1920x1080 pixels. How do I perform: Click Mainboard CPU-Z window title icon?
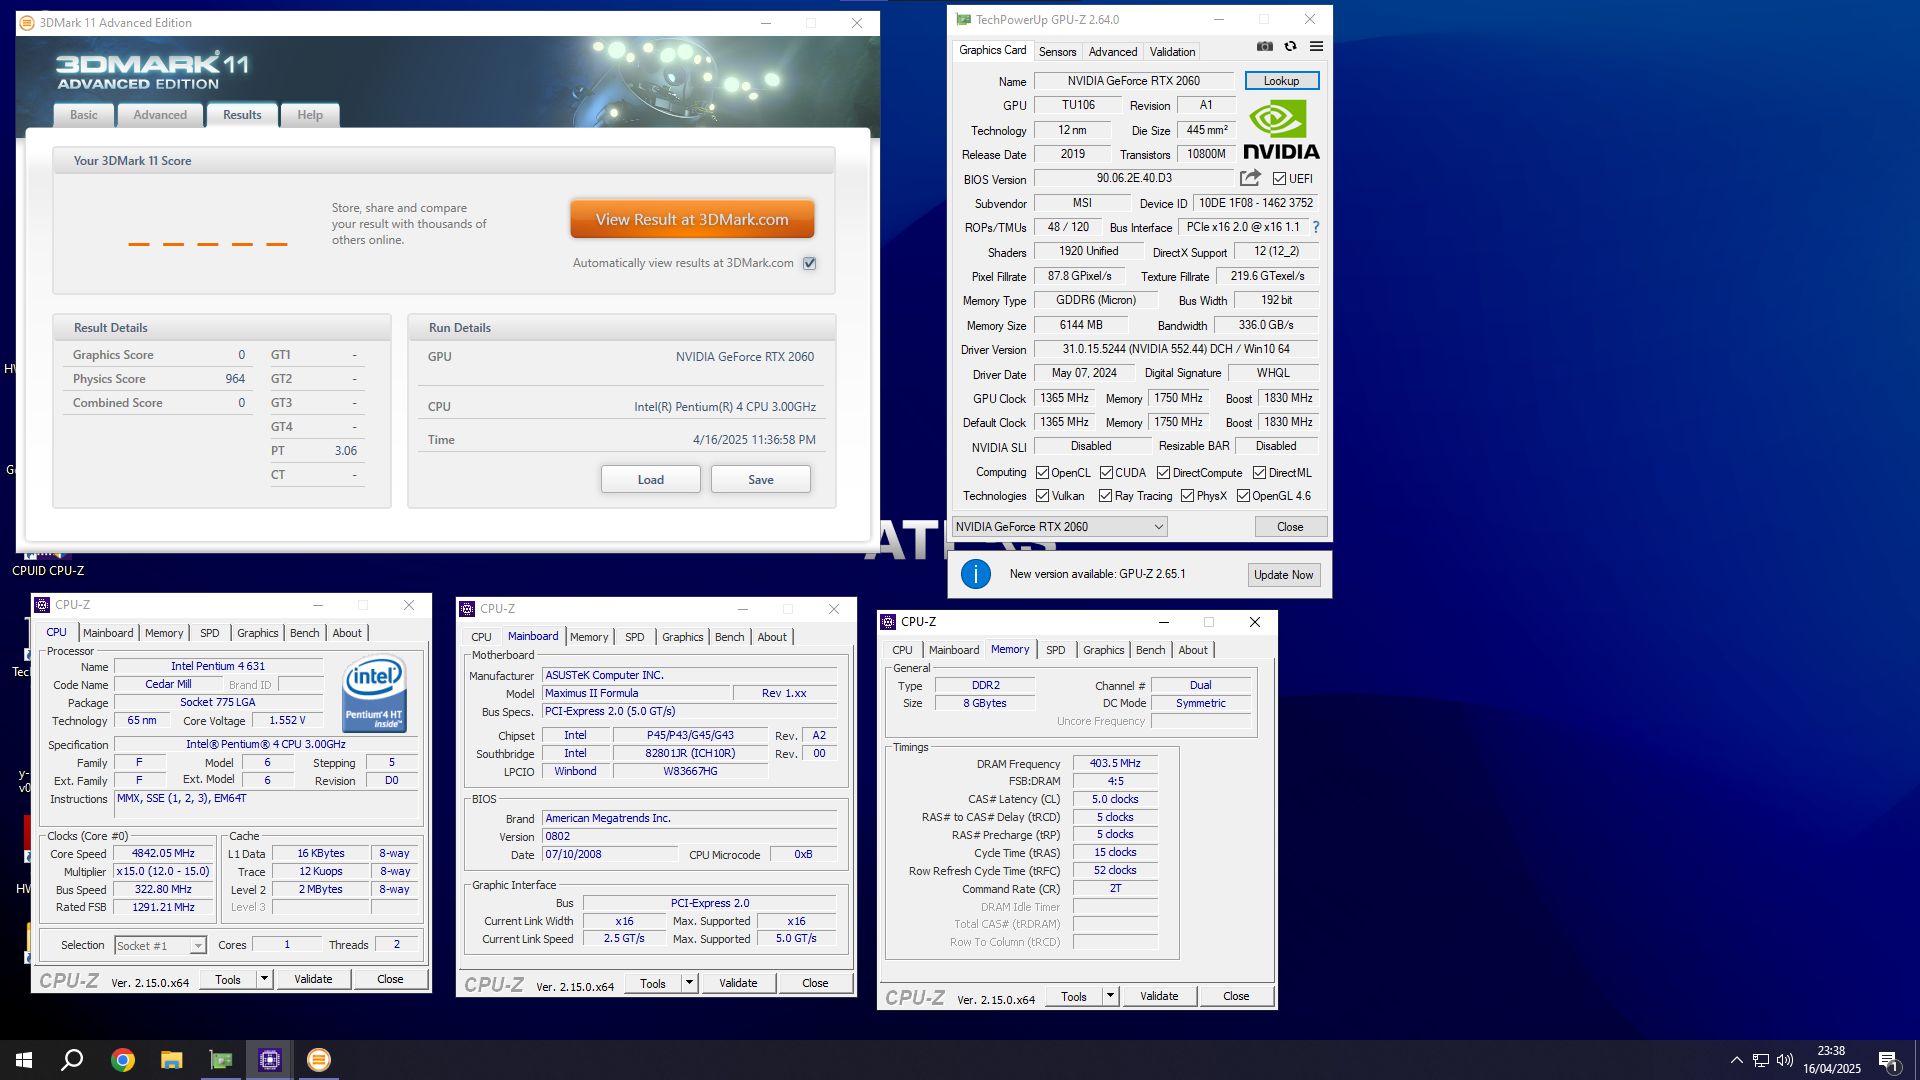point(467,609)
